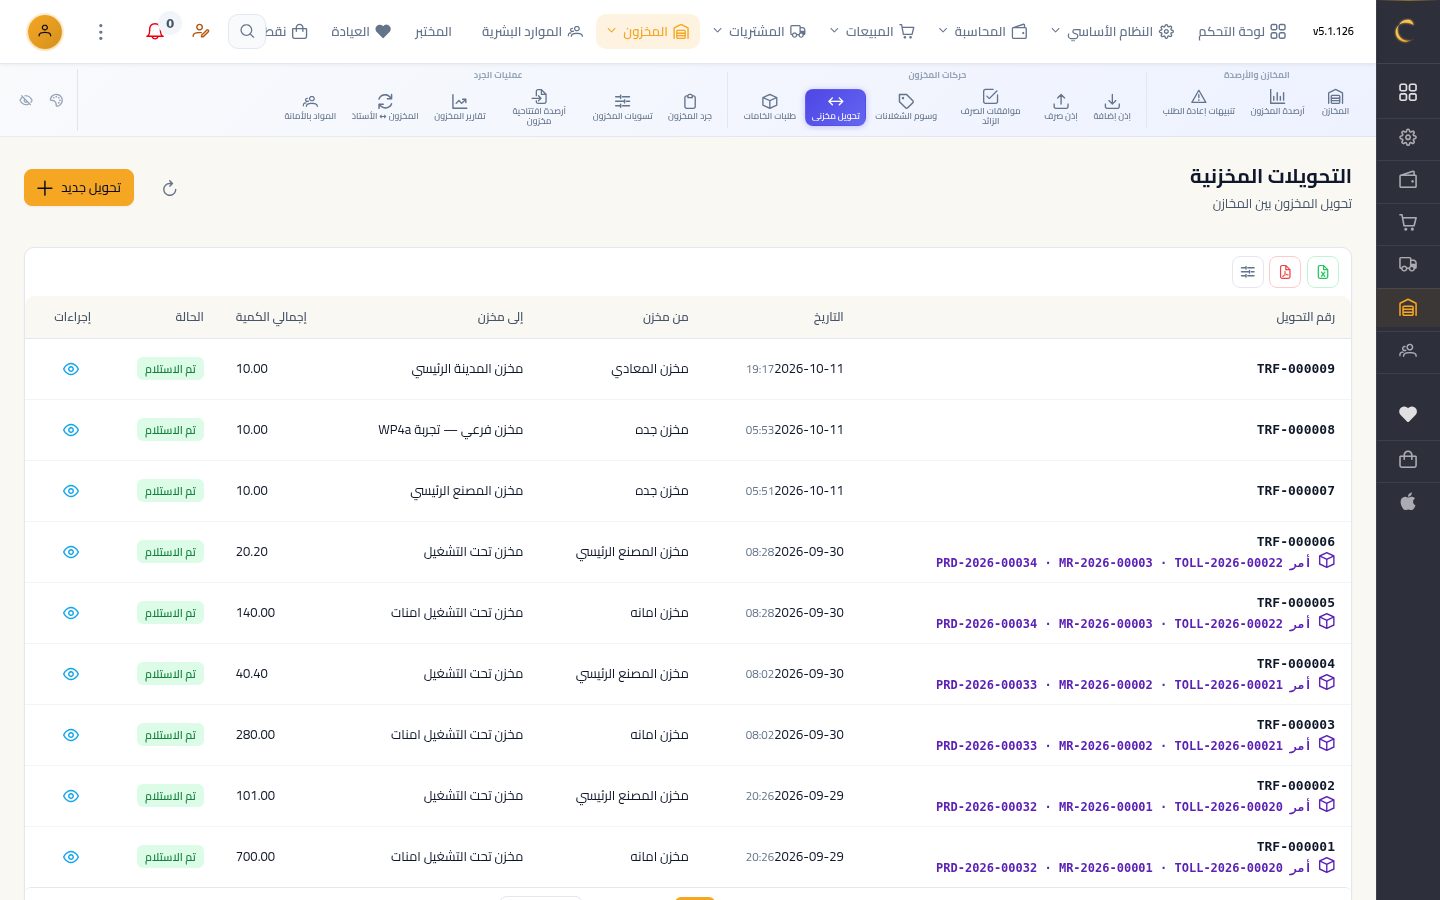Open table column settings sliders button
Viewport: 1440px width, 900px height.
point(1248,272)
